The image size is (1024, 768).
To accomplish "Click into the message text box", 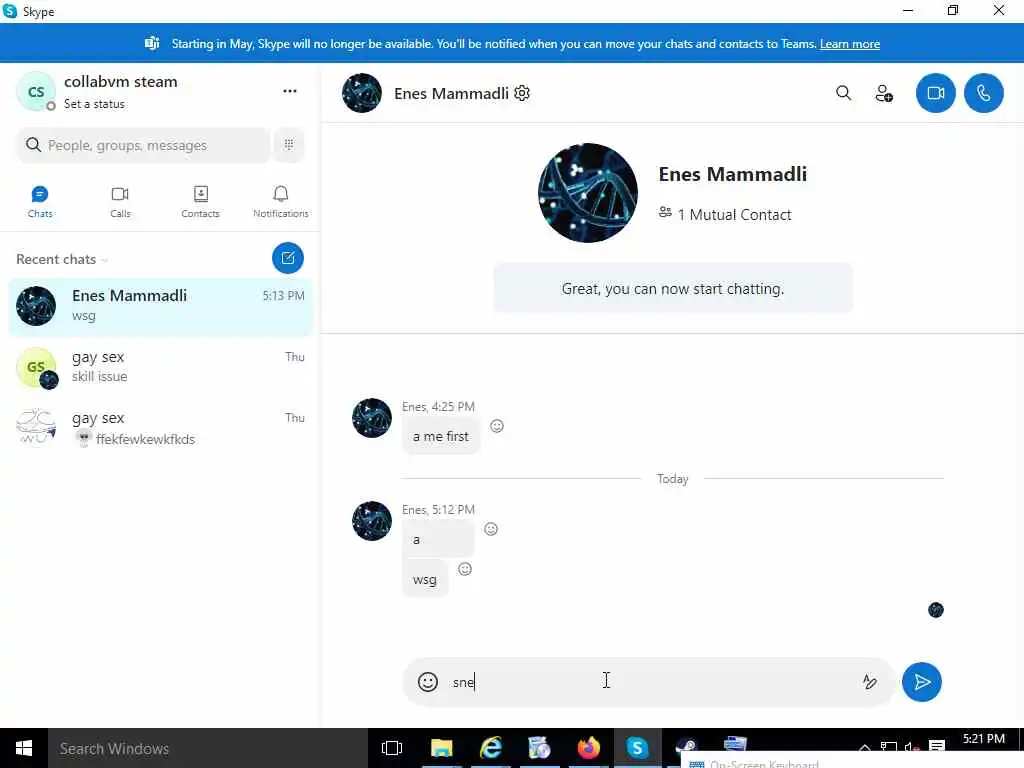I will coord(650,682).
